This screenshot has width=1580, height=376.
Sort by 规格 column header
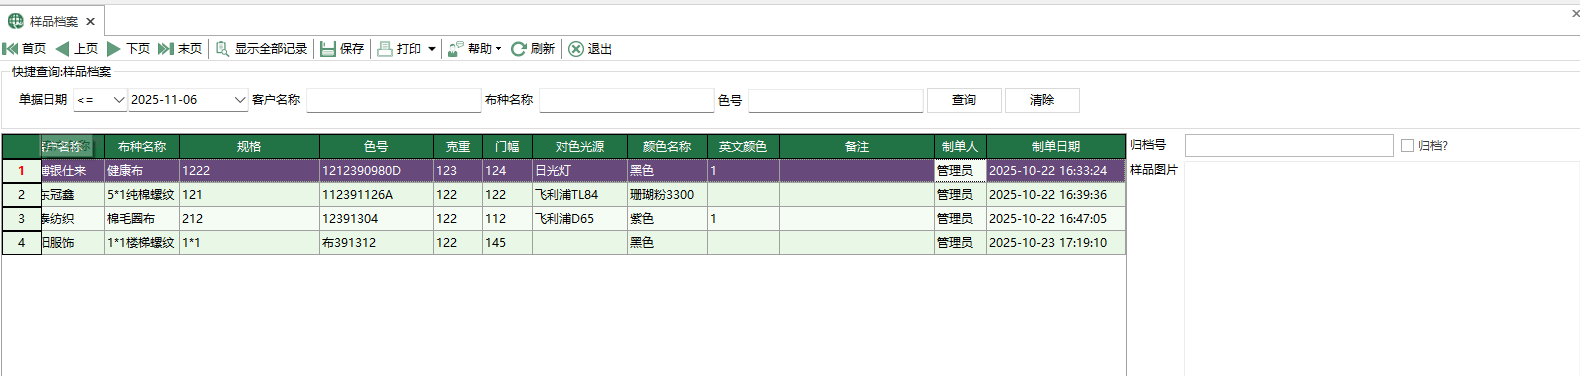[x=249, y=146]
